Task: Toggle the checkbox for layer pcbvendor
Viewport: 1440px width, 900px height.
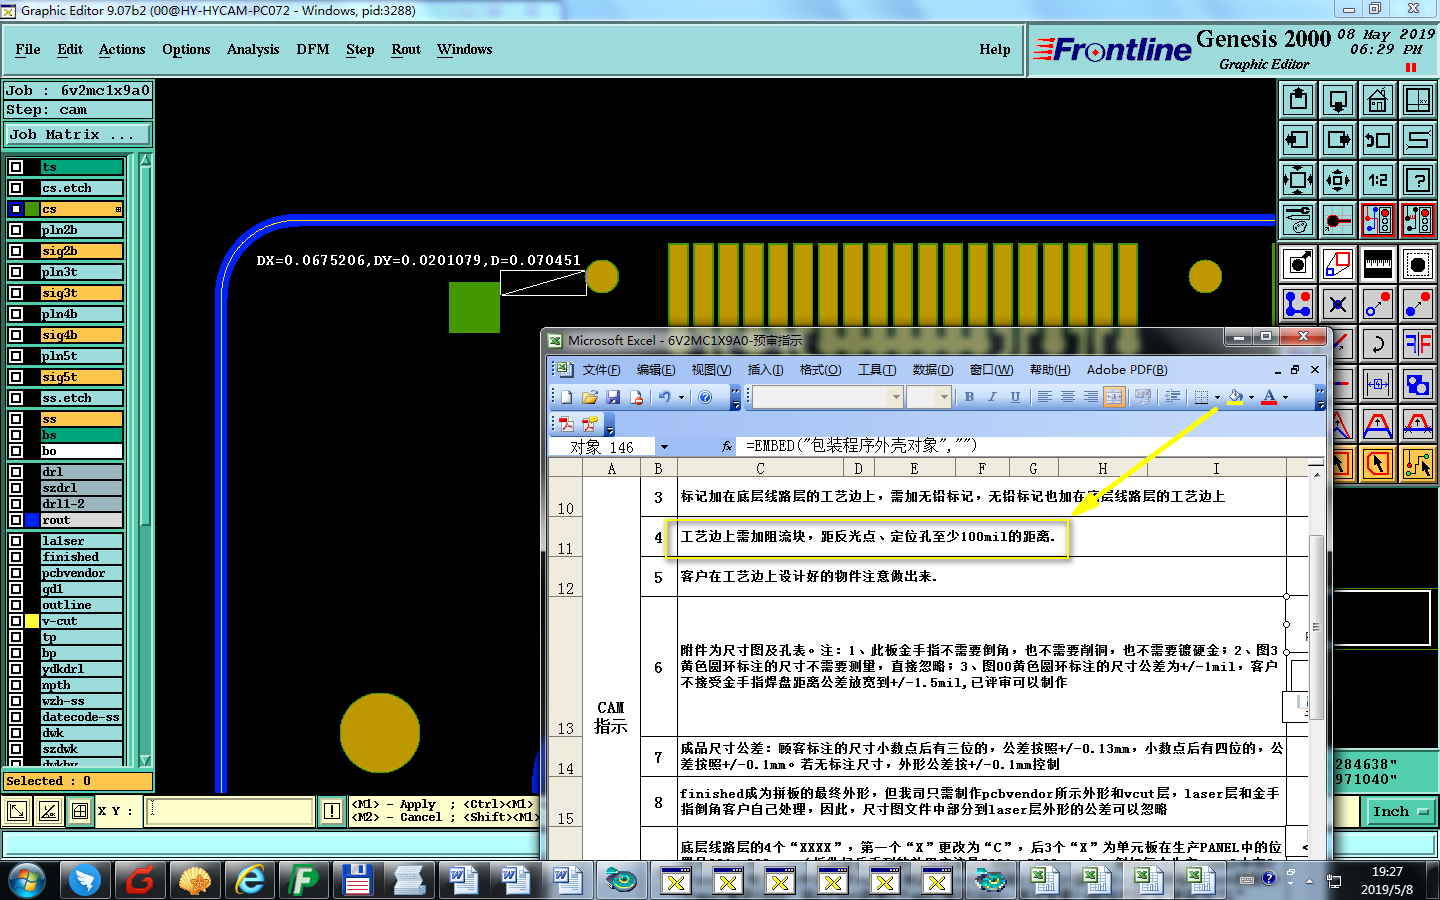Action: (16, 573)
